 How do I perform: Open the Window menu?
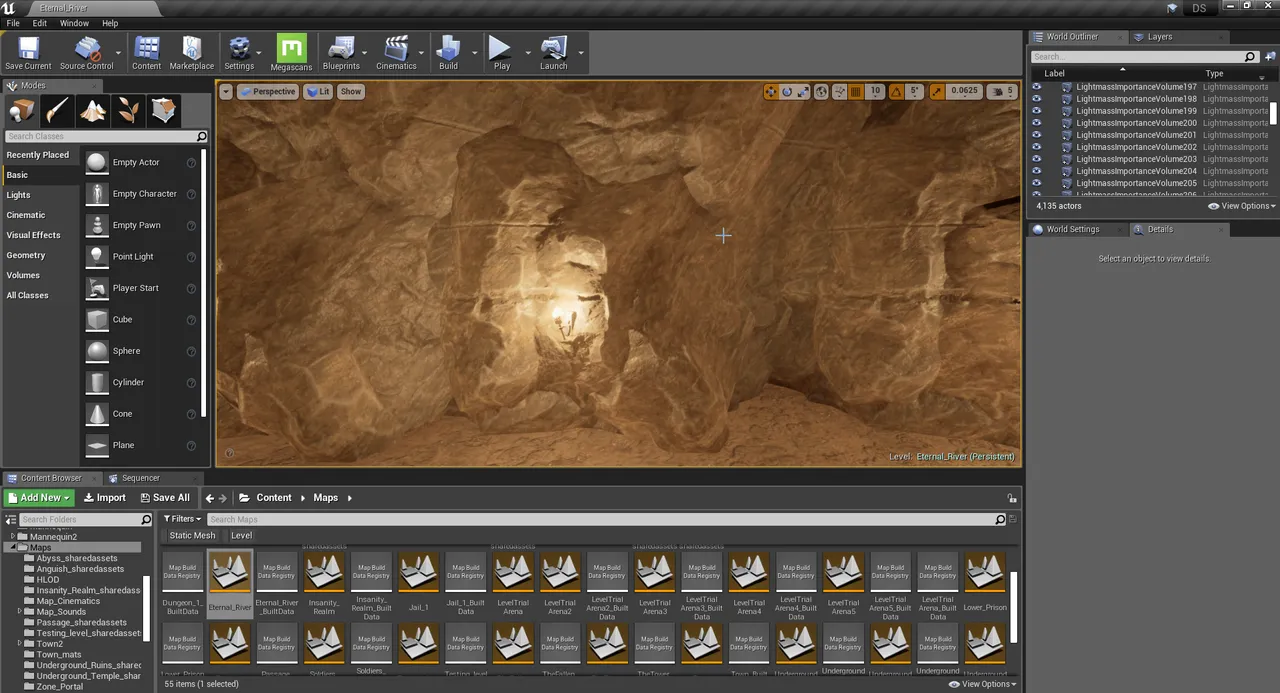point(74,23)
